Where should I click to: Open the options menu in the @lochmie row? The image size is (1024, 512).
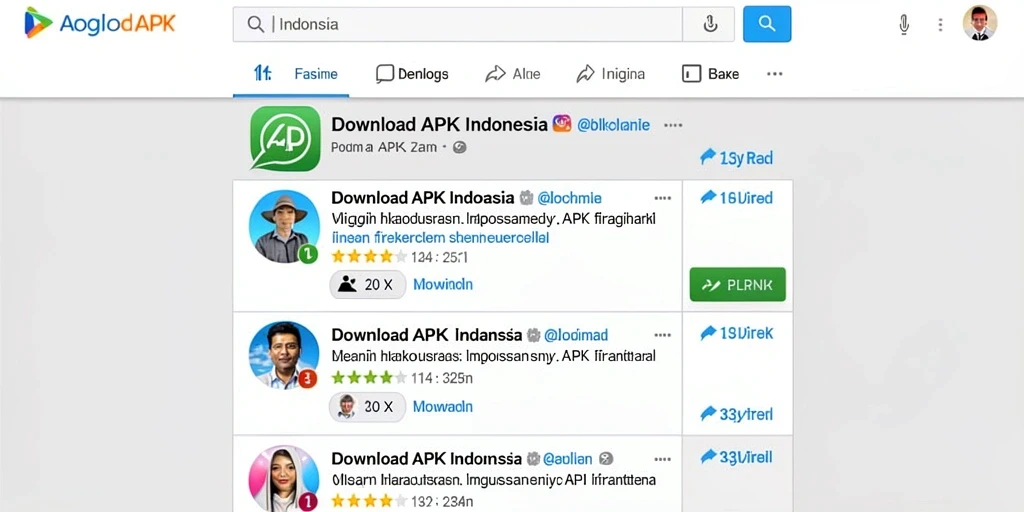[662, 198]
